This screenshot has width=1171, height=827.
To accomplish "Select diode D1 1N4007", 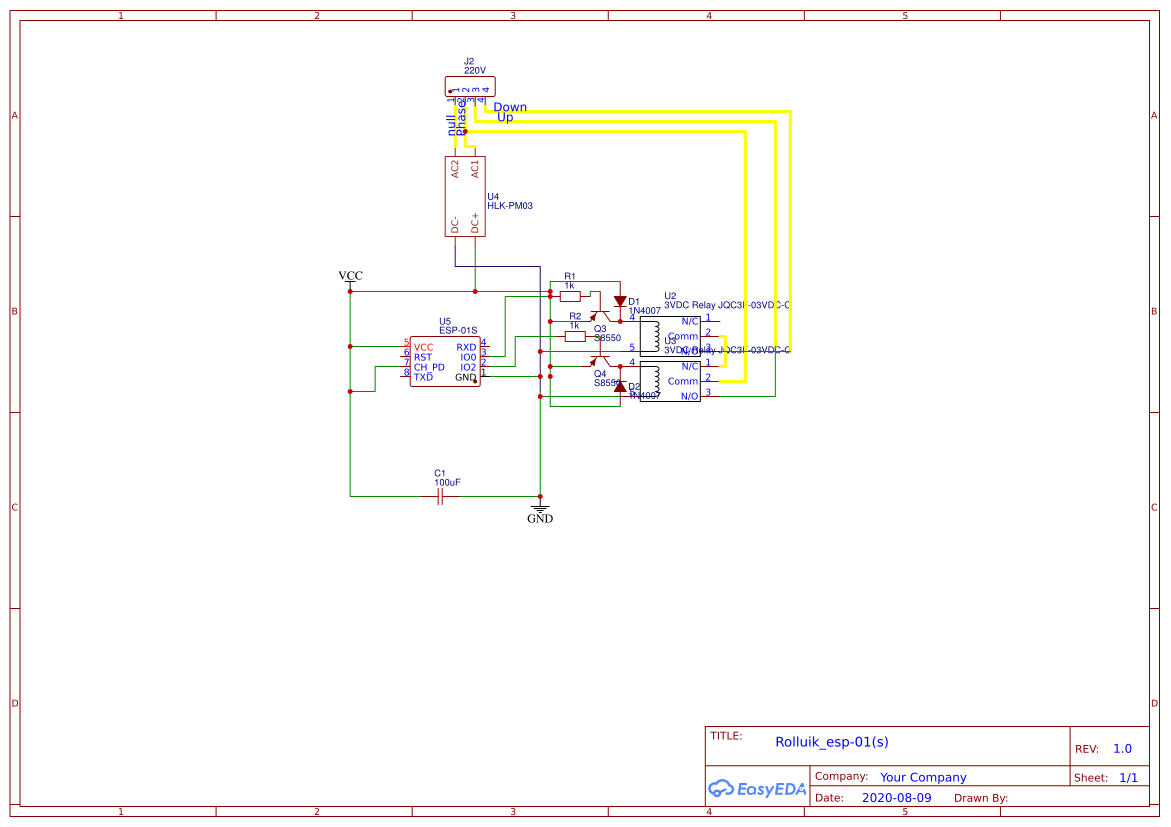I will click(622, 300).
